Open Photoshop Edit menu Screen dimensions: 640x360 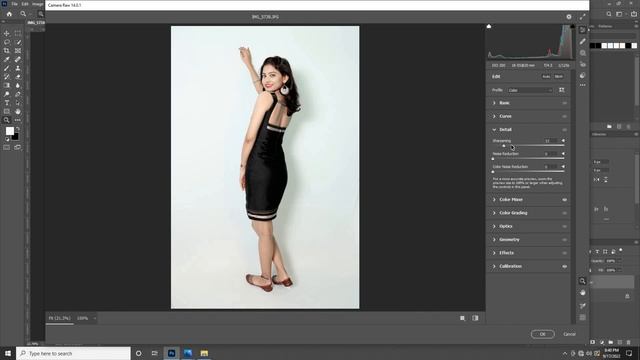pos(25,4)
